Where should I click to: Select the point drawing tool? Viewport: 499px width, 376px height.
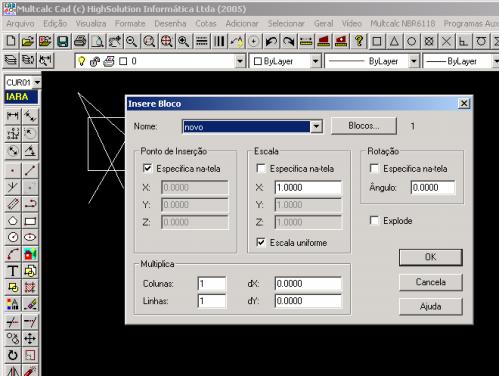[13, 171]
